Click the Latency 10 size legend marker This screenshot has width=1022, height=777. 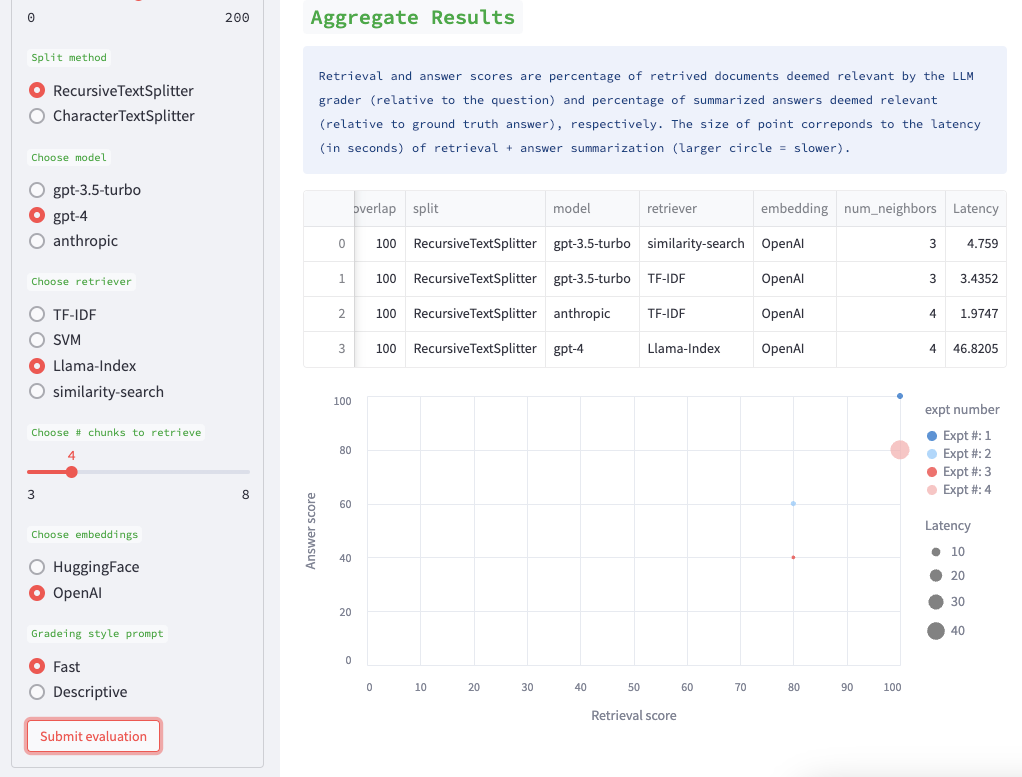pyautogui.click(x=938, y=551)
